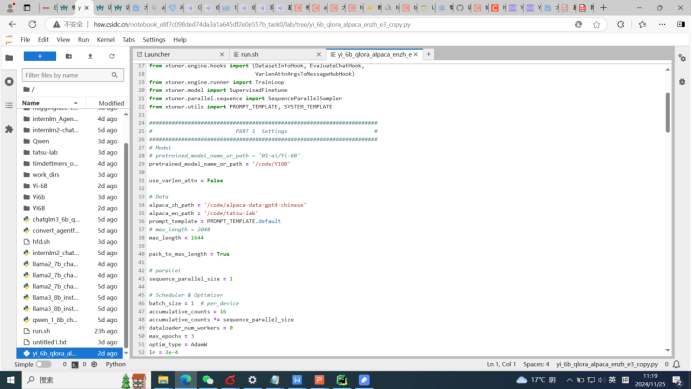This screenshot has height=389, width=692.
Task: Toggle the Simple mode switch
Action: pyautogui.click(x=43, y=364)
